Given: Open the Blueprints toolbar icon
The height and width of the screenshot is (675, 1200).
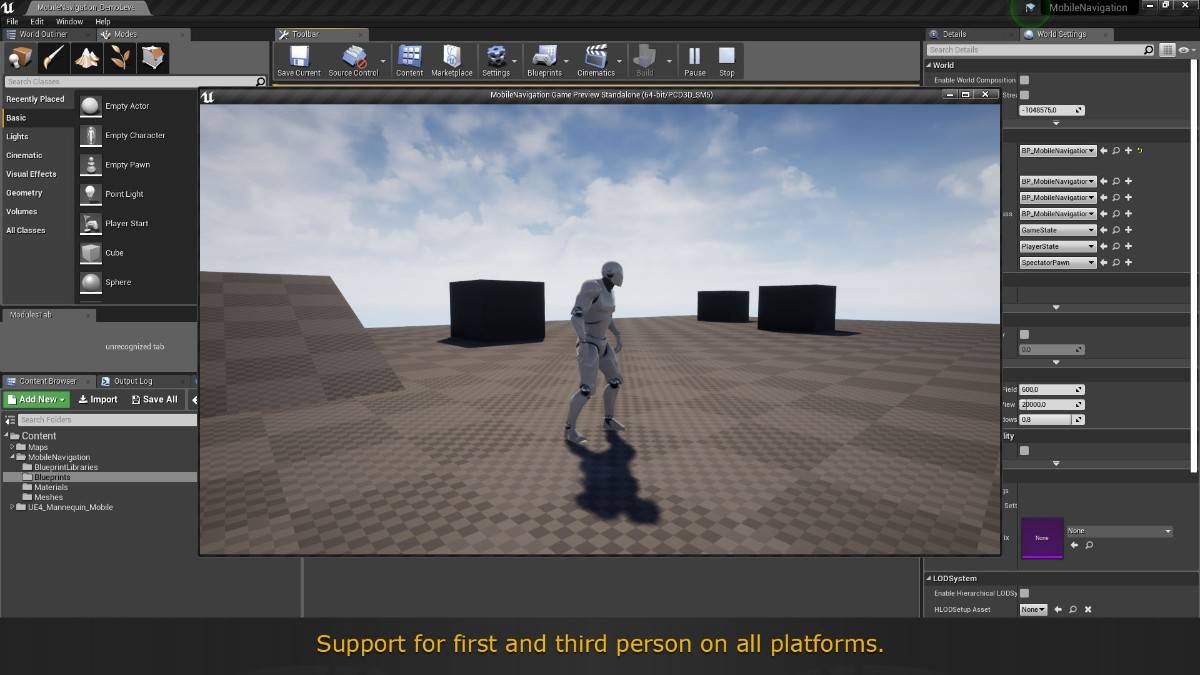Looking at the screenshot, I should pyautogui.click(x=544, y=56).
